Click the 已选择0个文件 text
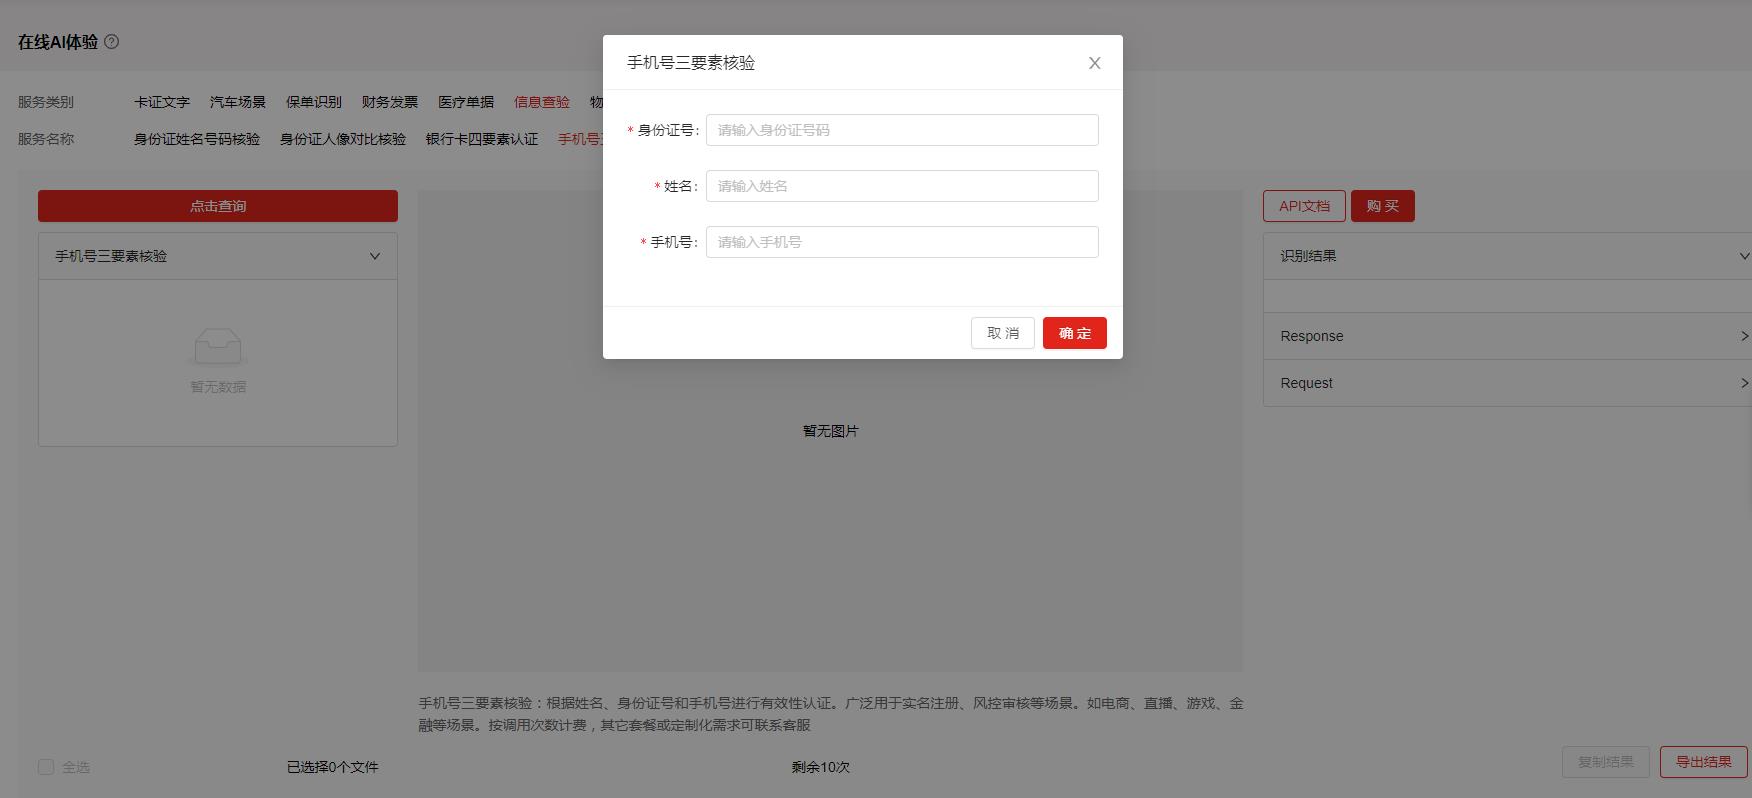Image resolution: width=1752 pixels, height=798 pixels. tap(333, 767)
